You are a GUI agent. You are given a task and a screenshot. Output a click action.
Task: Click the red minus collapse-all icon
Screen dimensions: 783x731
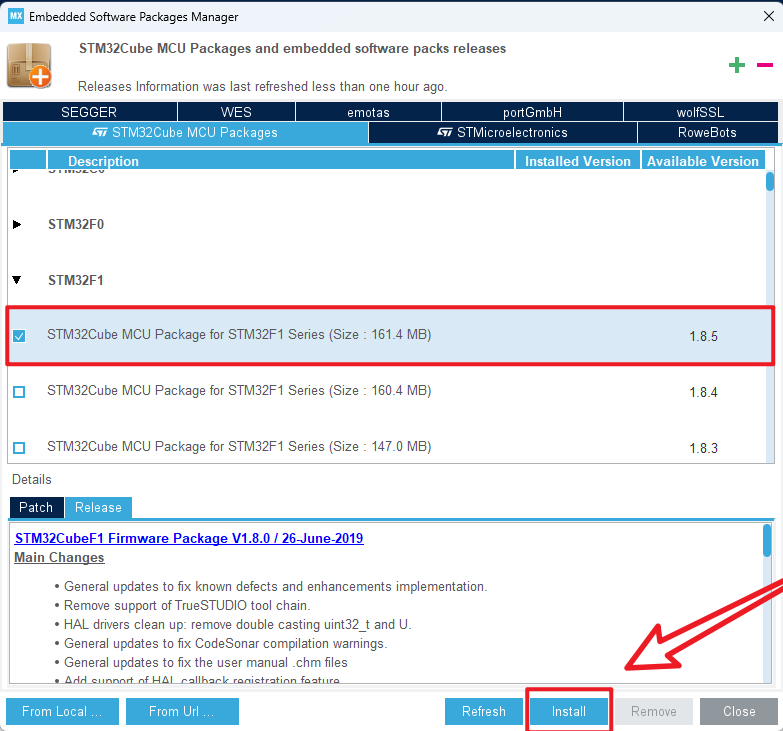pos(765,65)
